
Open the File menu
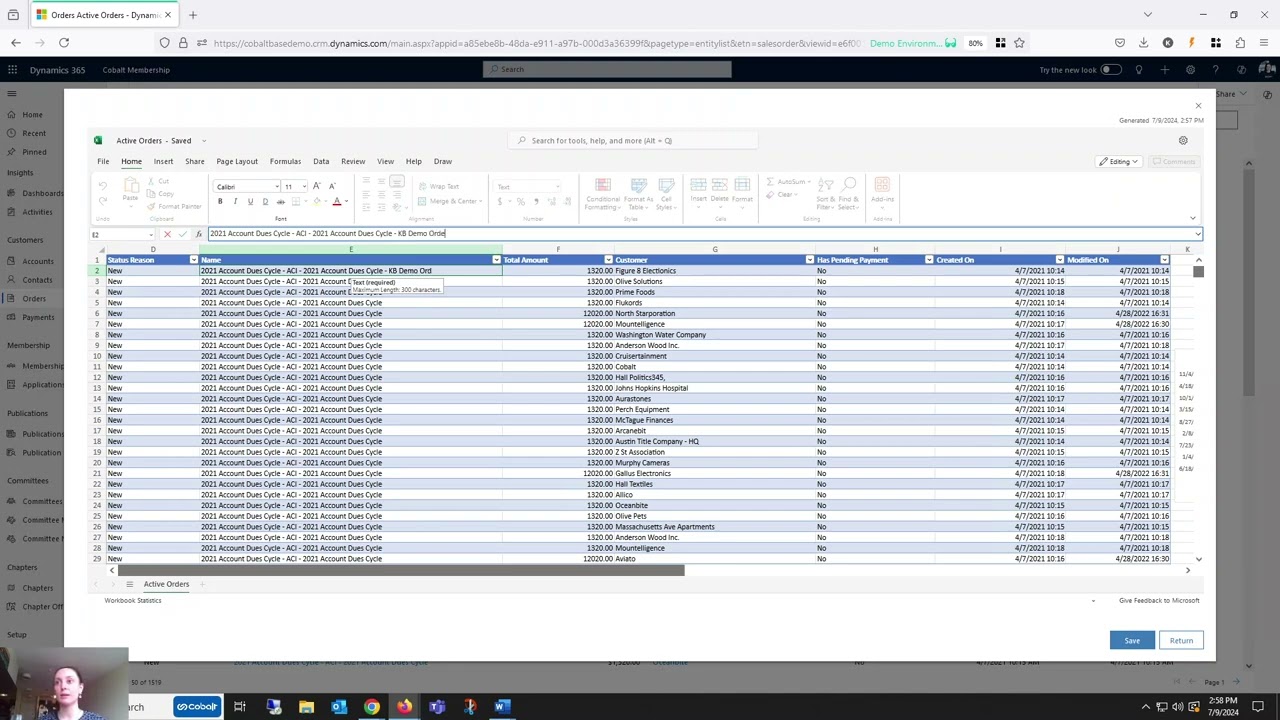[103, 161]
